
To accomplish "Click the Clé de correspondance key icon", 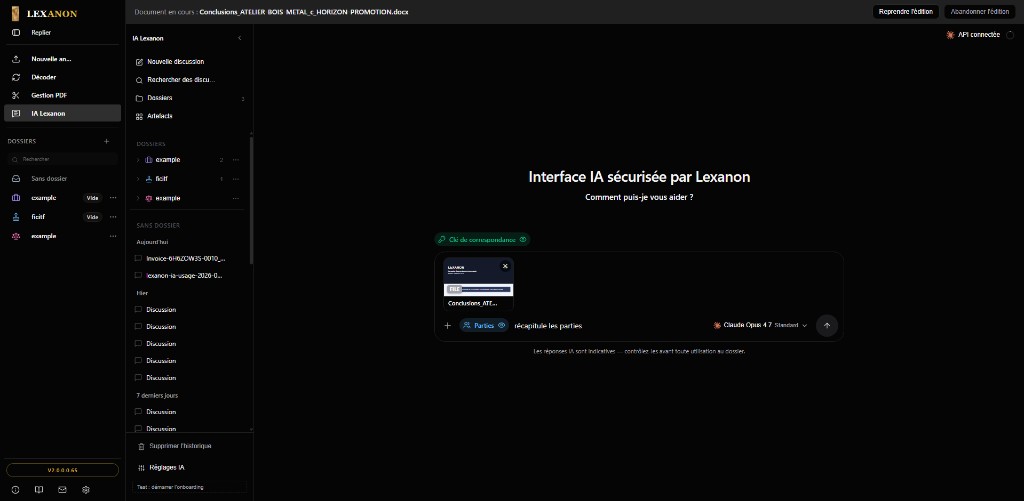I will (x=442, y=240).
